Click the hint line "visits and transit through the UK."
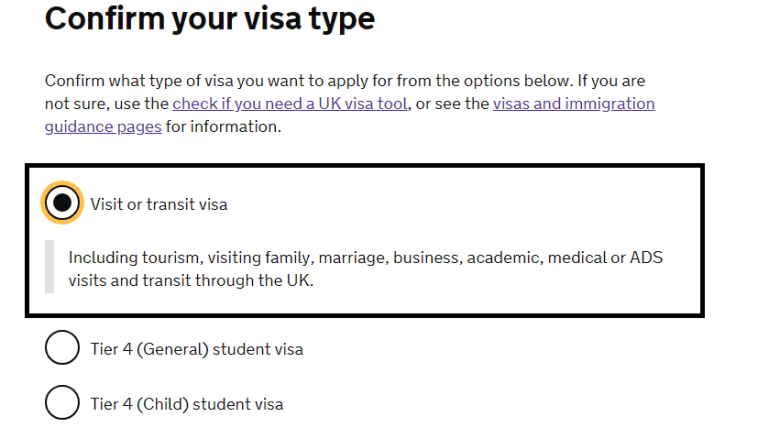The image size is (780, 428). pyautogui.click(x=191, y=281)
